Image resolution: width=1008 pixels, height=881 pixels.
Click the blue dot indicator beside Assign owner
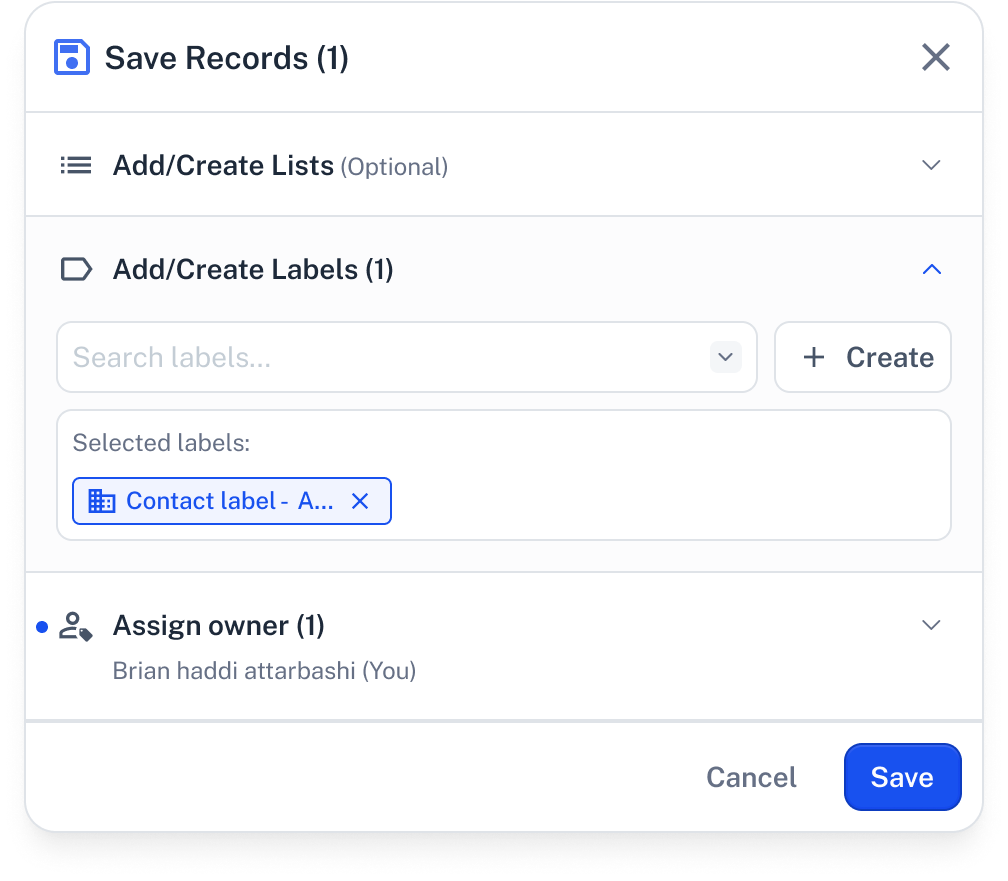42,627
